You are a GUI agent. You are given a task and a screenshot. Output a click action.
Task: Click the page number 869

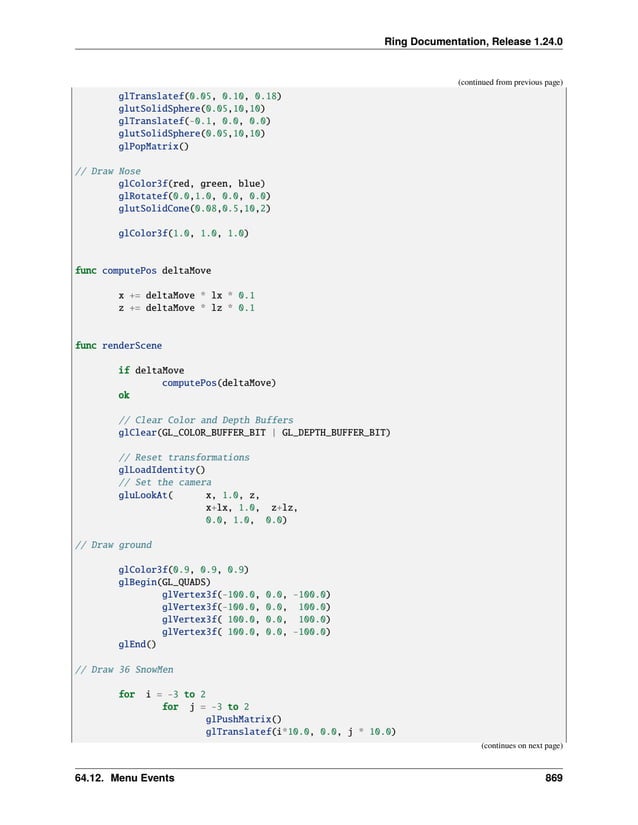coord(553,778)
